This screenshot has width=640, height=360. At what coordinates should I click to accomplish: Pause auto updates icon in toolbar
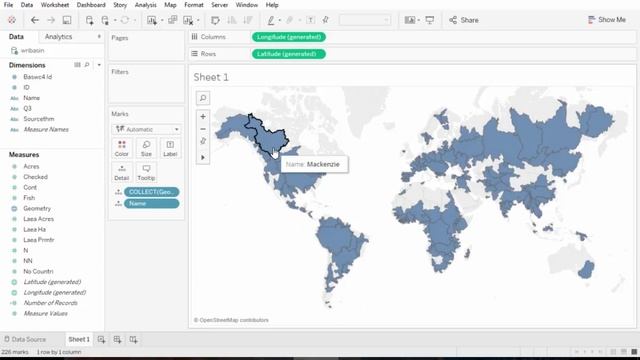(105, 20)
